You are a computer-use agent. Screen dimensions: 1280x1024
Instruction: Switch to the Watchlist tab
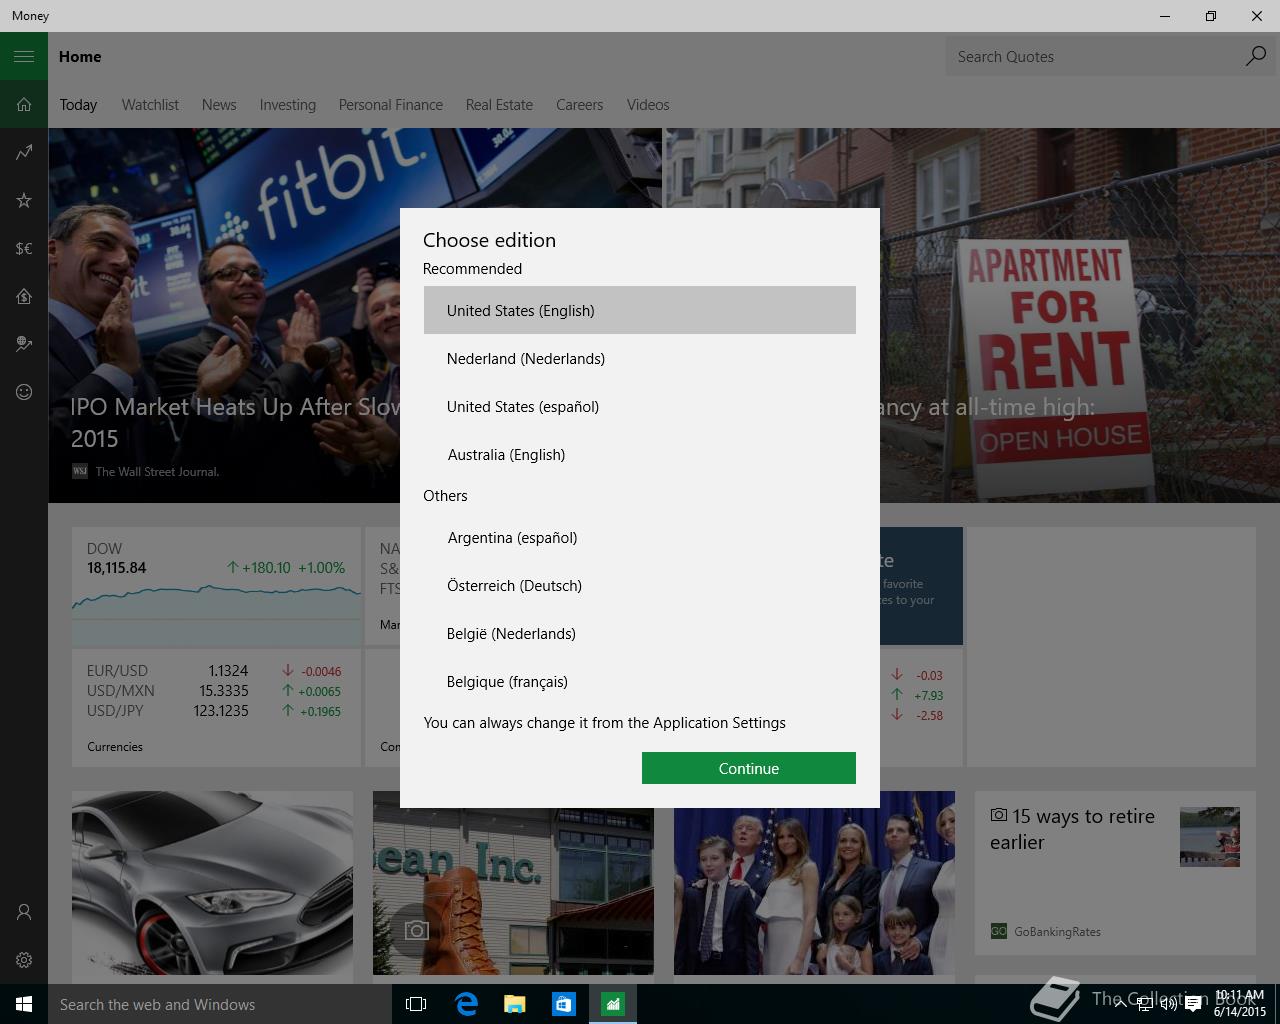150,104
